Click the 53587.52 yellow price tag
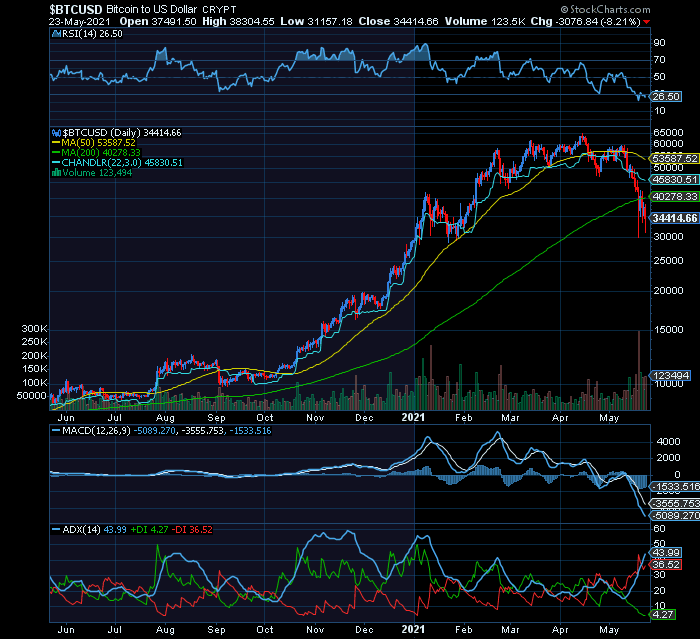700x639 pixels. [x=675, y=159]
